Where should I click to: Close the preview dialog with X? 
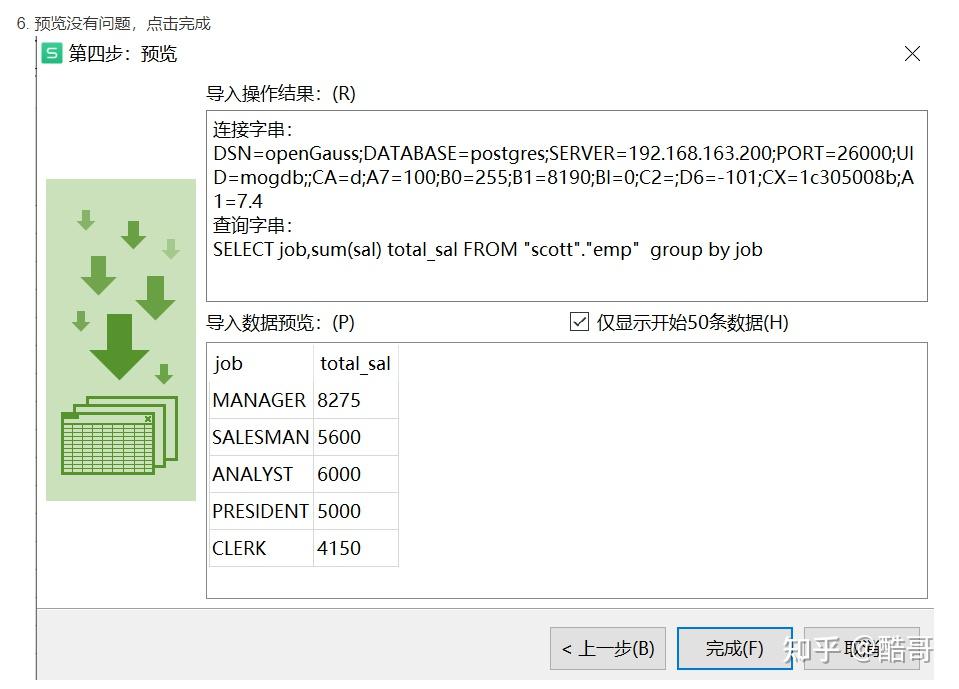point(912,54)
